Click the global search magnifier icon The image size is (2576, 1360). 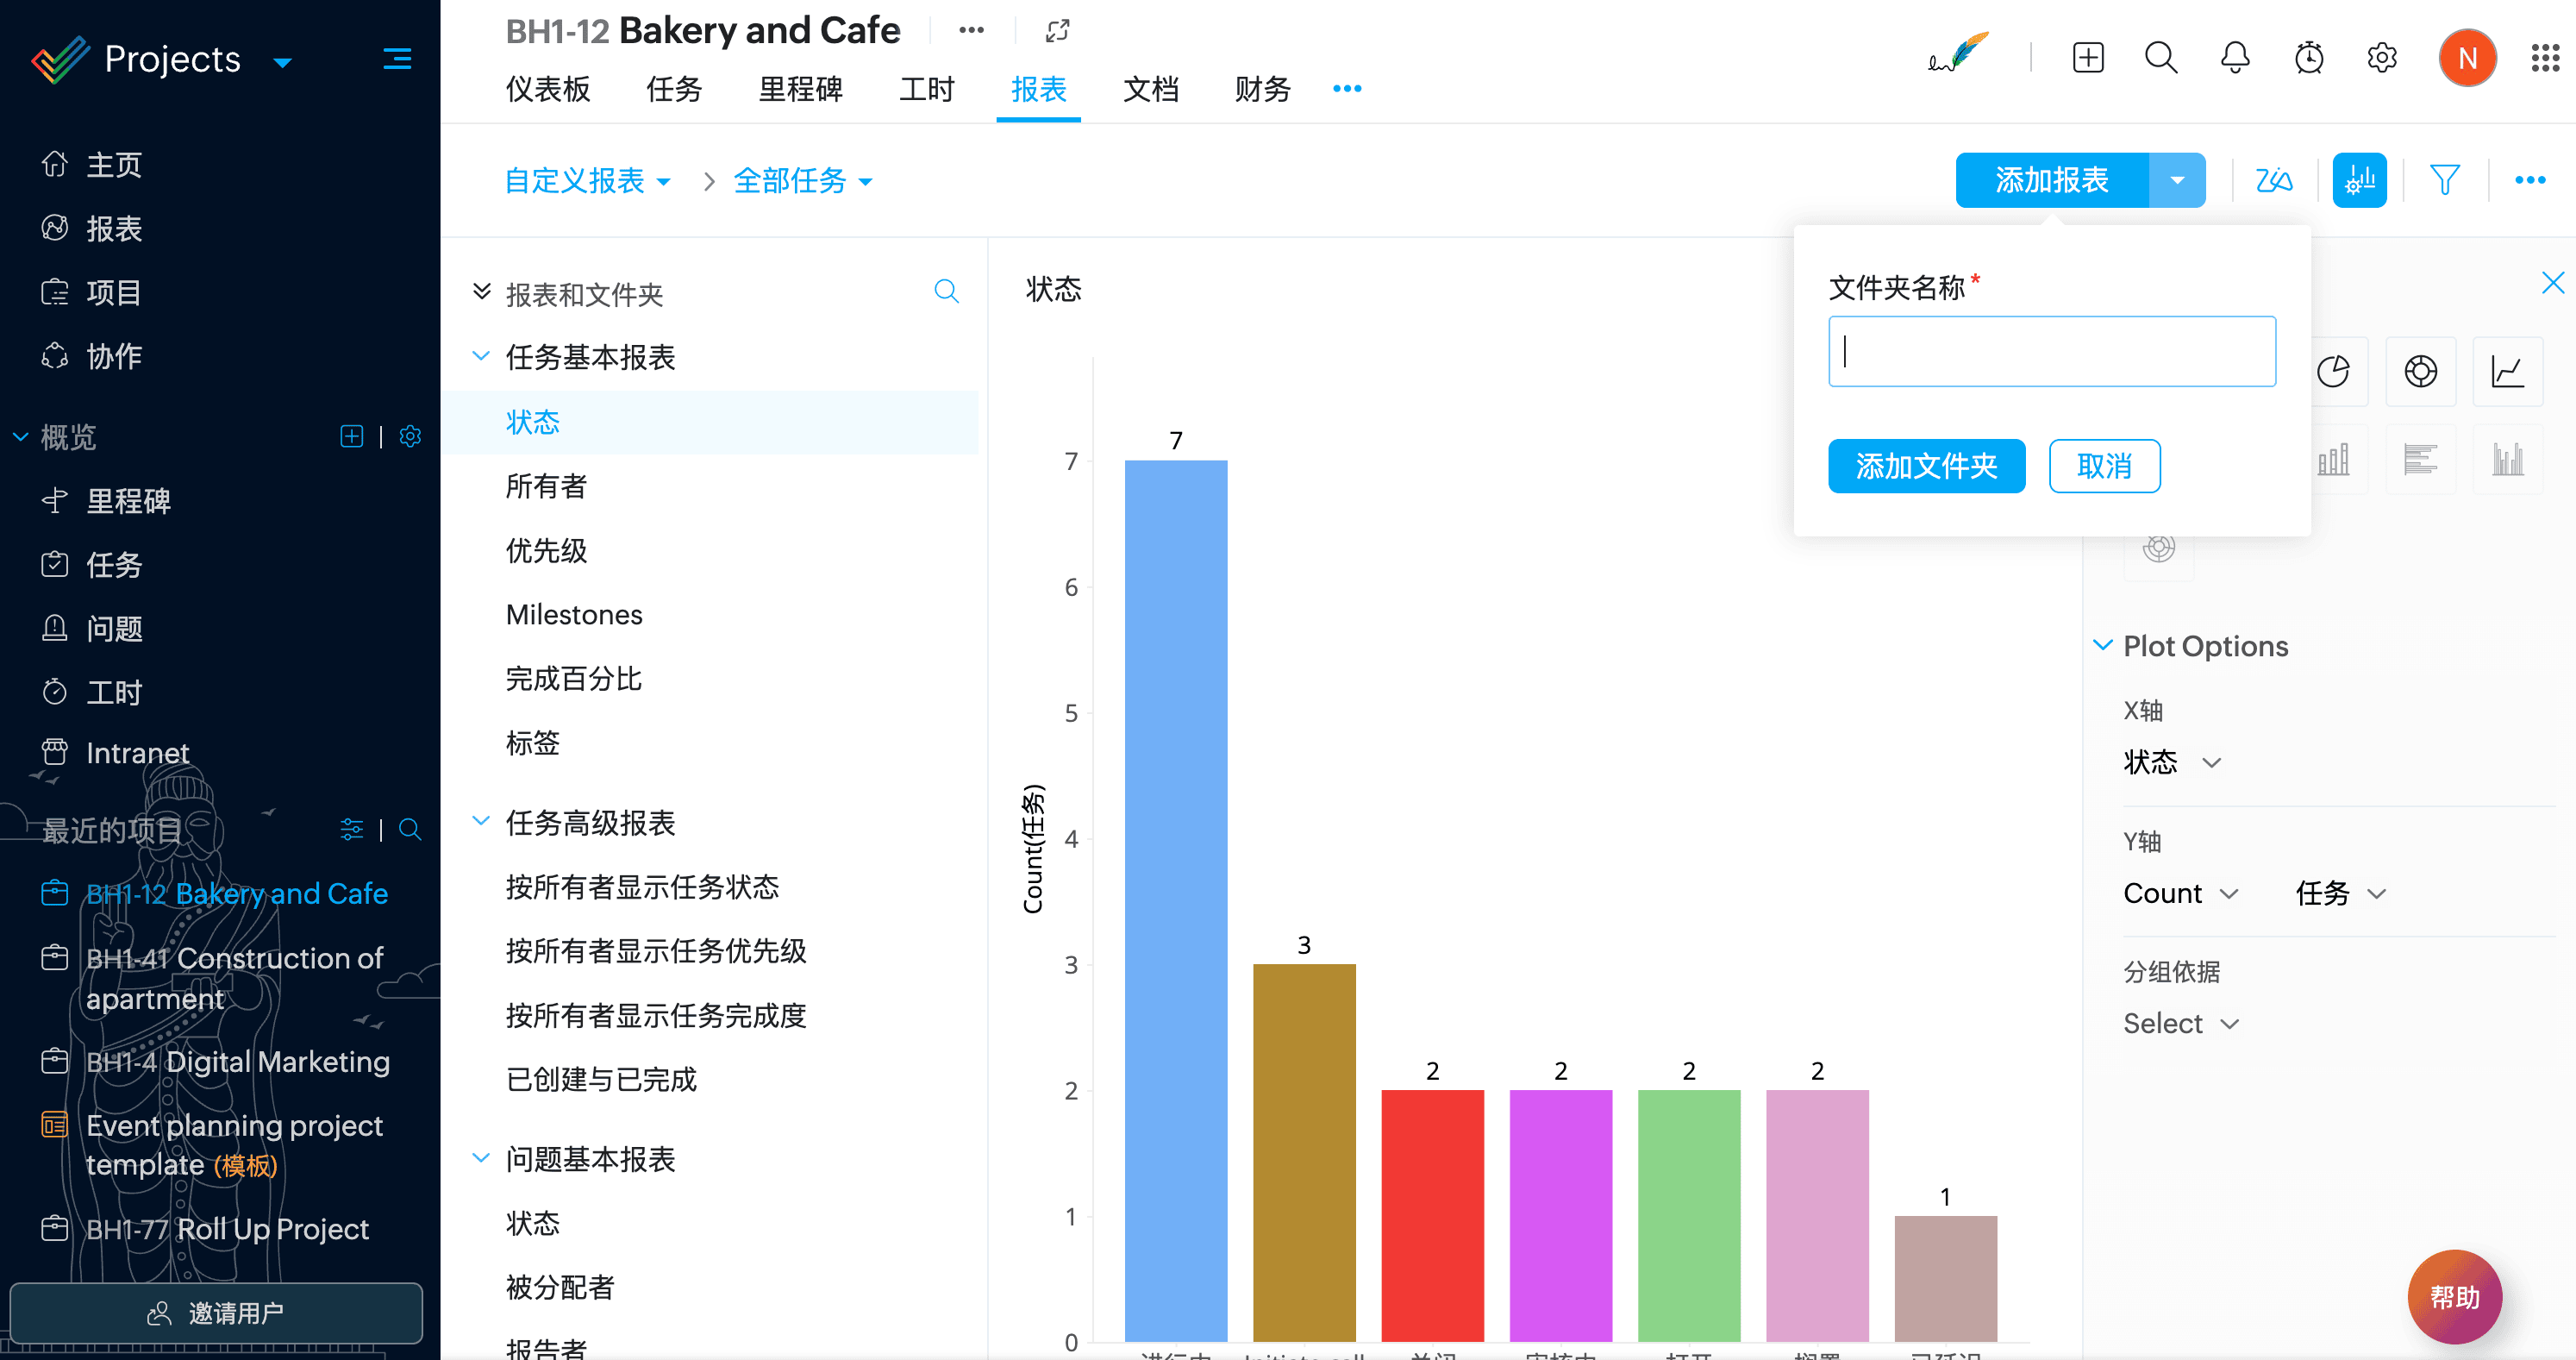[x=2160, y=58]
